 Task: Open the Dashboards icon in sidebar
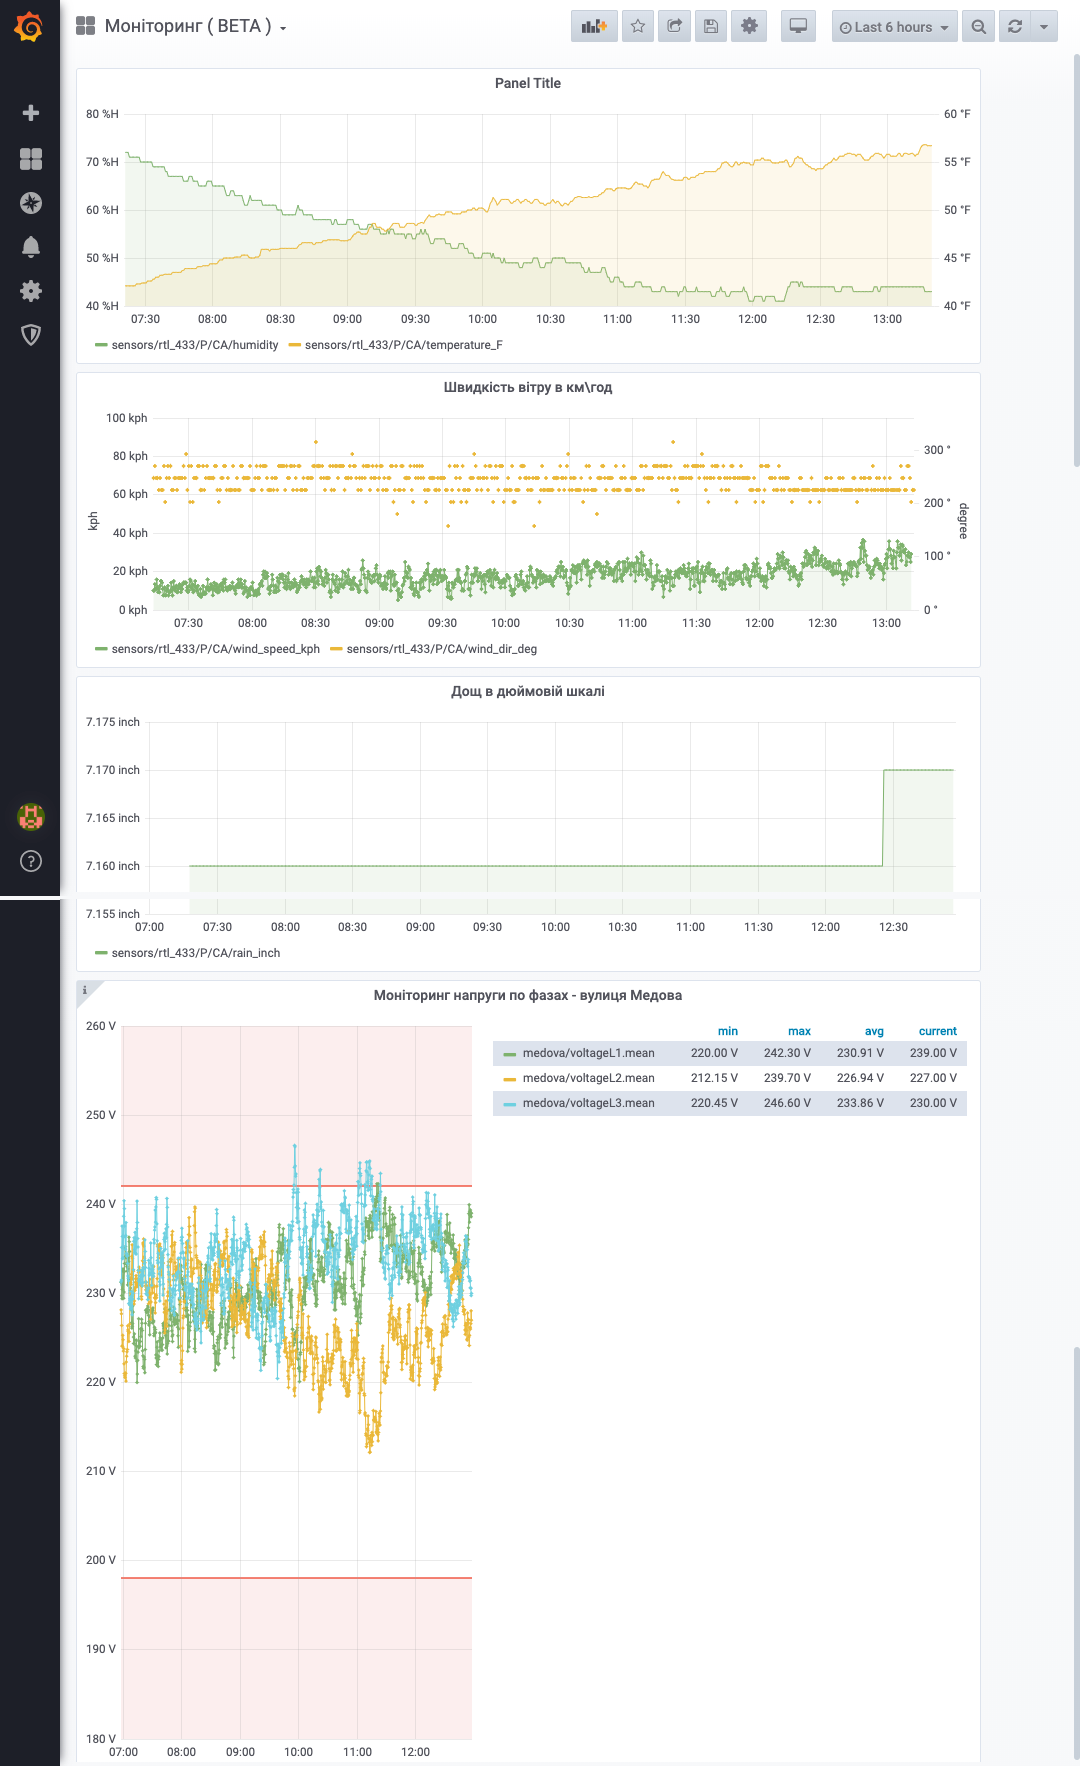click(x=31, y=159)
